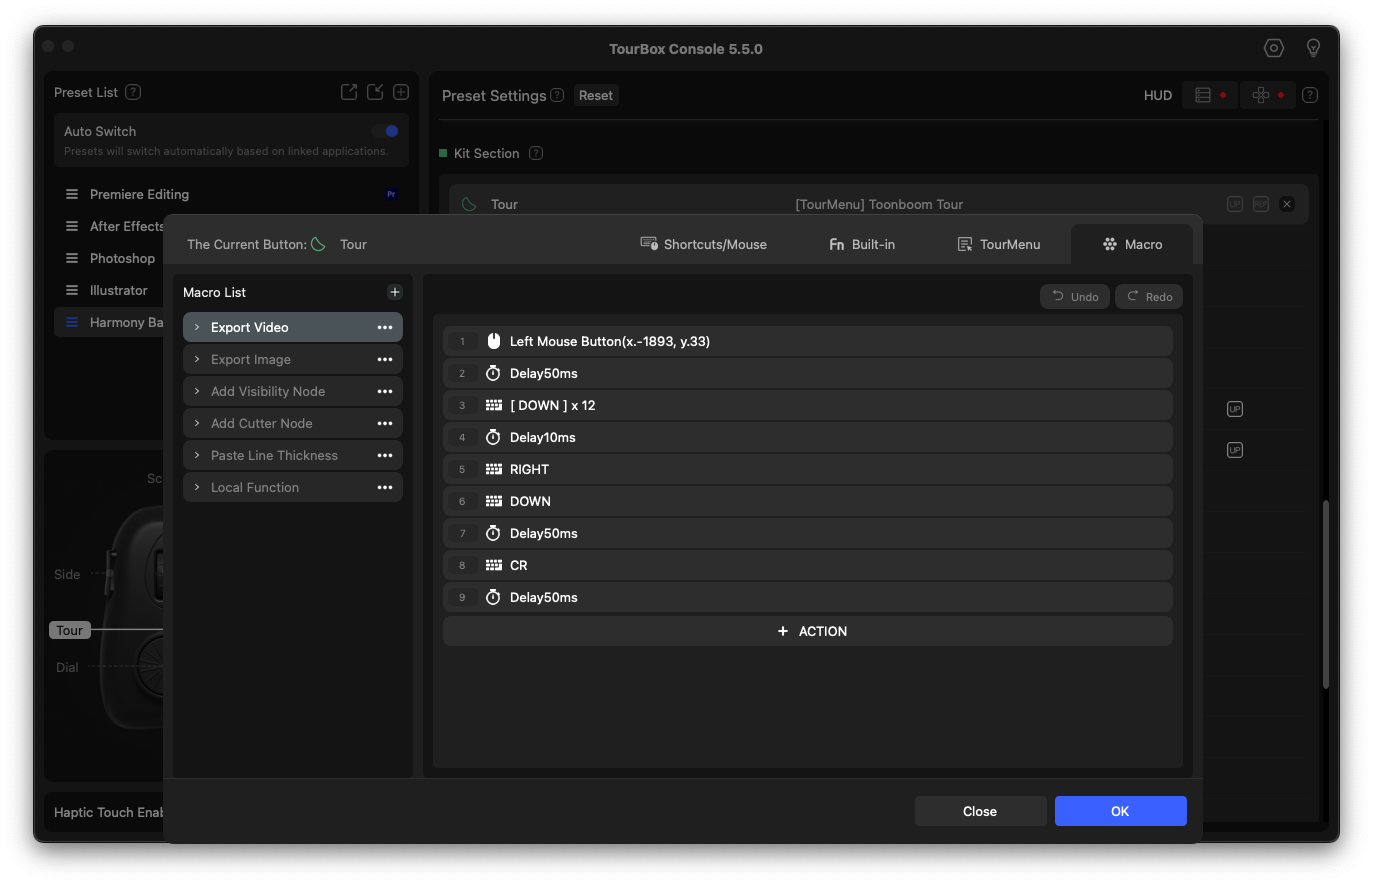Confirm with the OK button
Screen dimensions: 1373x884
click(1120, 811)
